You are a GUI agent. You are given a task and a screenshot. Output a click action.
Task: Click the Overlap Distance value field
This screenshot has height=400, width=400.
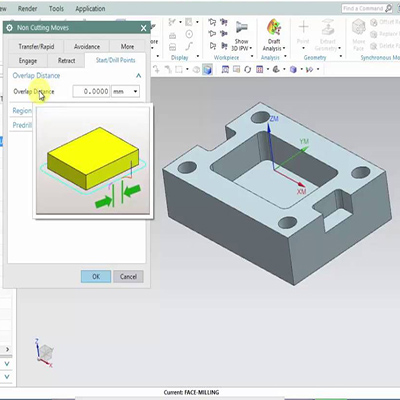(91, 91)
